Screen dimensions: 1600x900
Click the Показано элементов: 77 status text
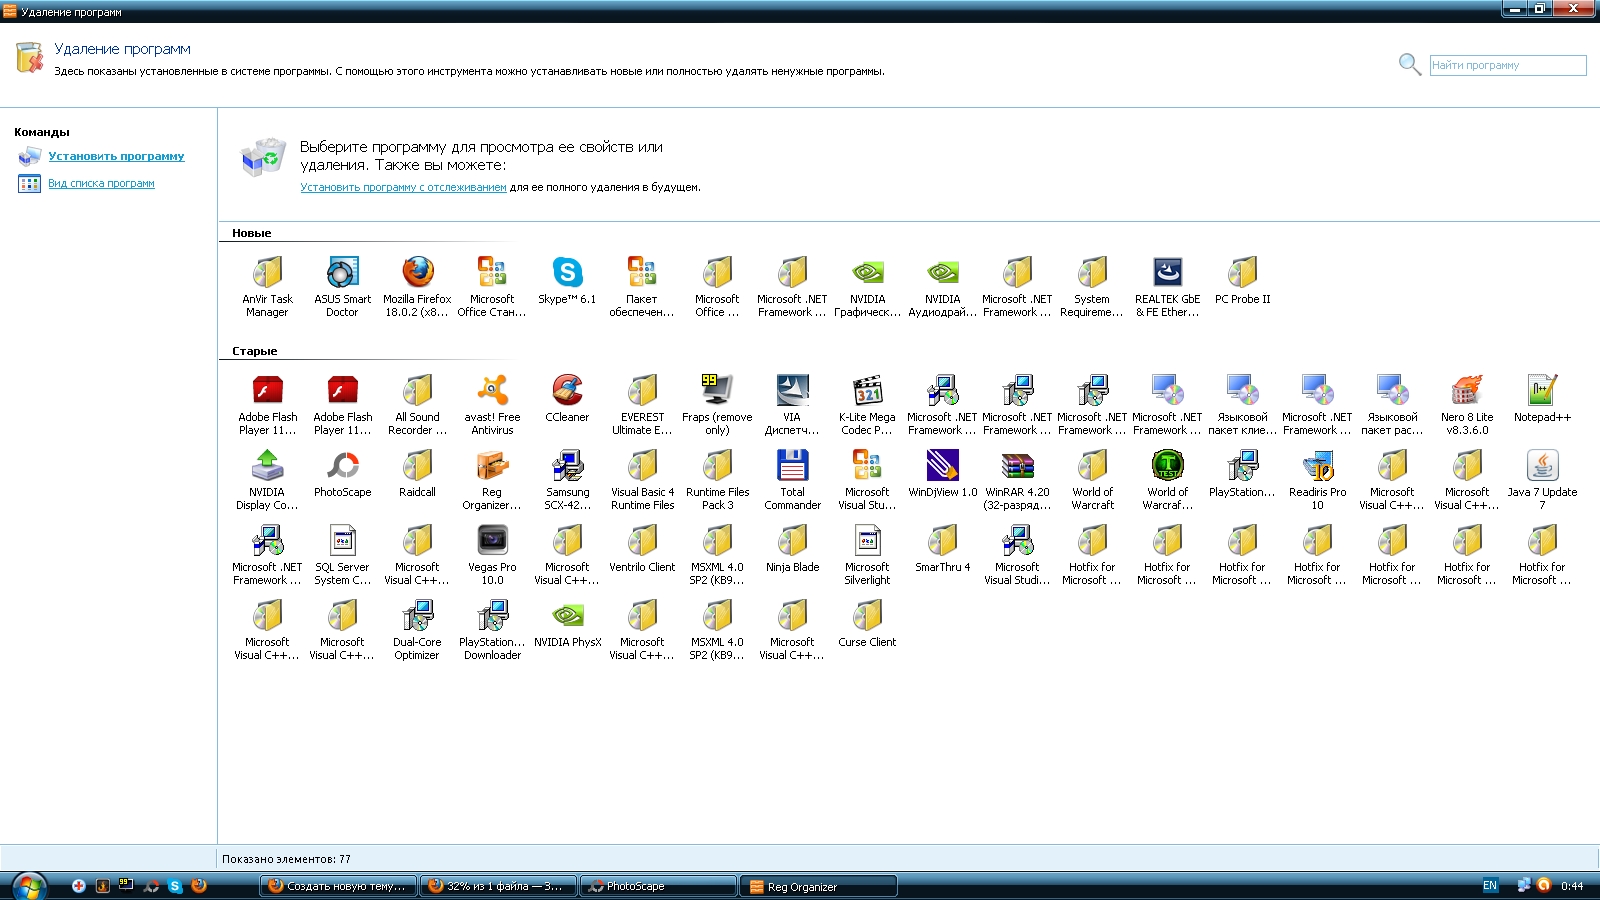(286, 859)
